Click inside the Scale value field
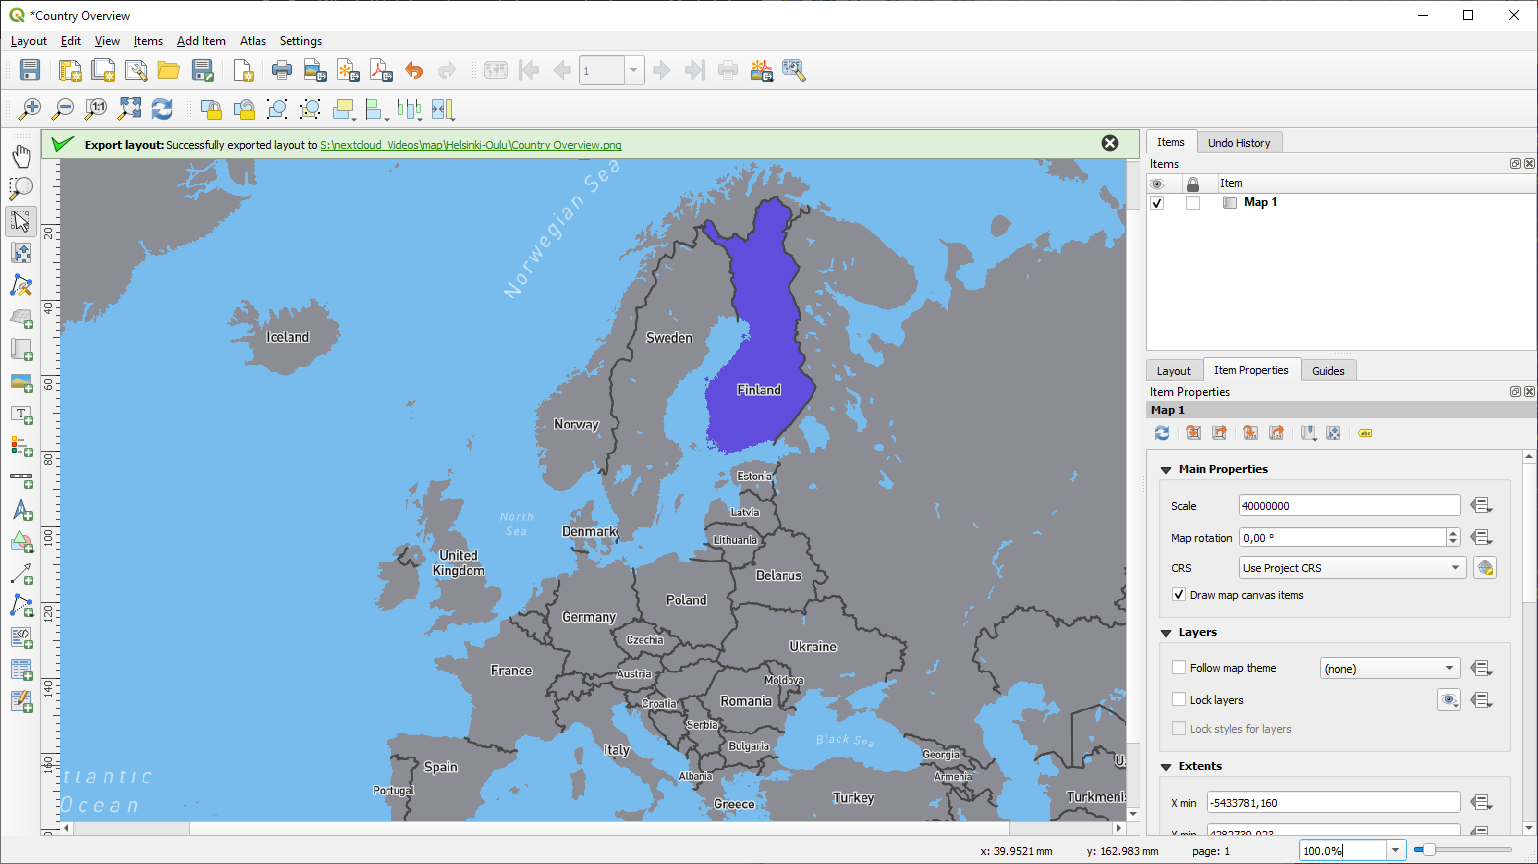 [x=1349, y=505]
